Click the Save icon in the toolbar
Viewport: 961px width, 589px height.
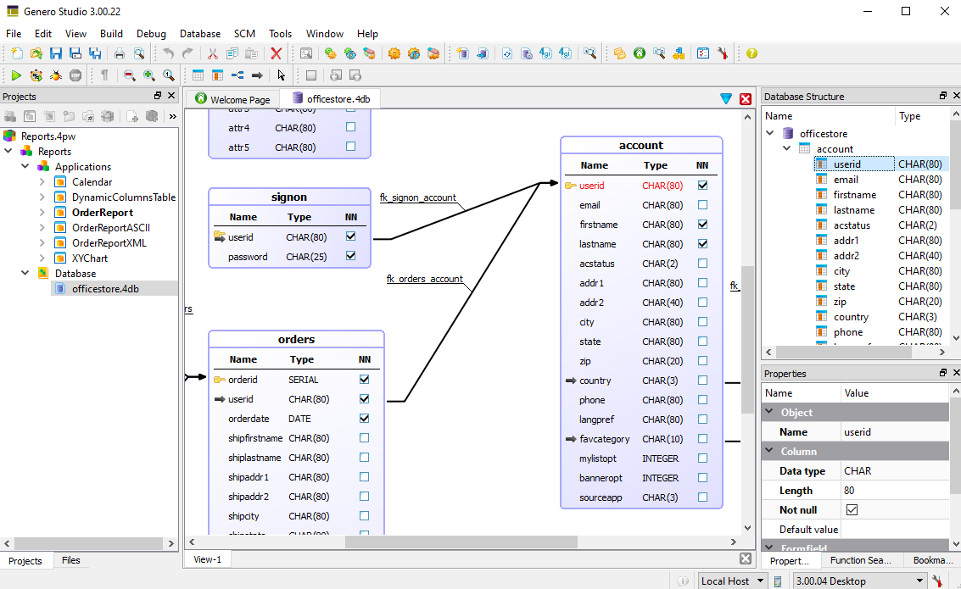(x=57, y=53)
